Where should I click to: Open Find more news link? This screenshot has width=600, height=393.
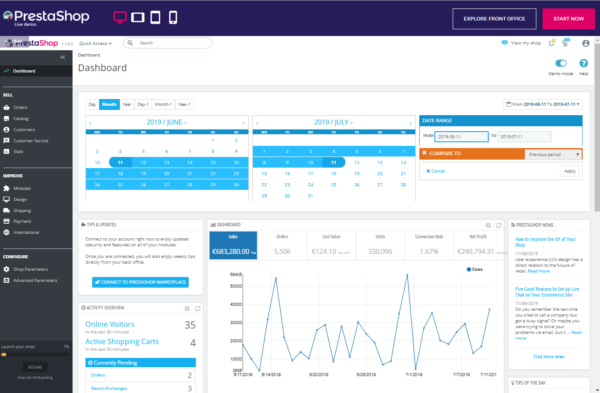pos(549,357)
